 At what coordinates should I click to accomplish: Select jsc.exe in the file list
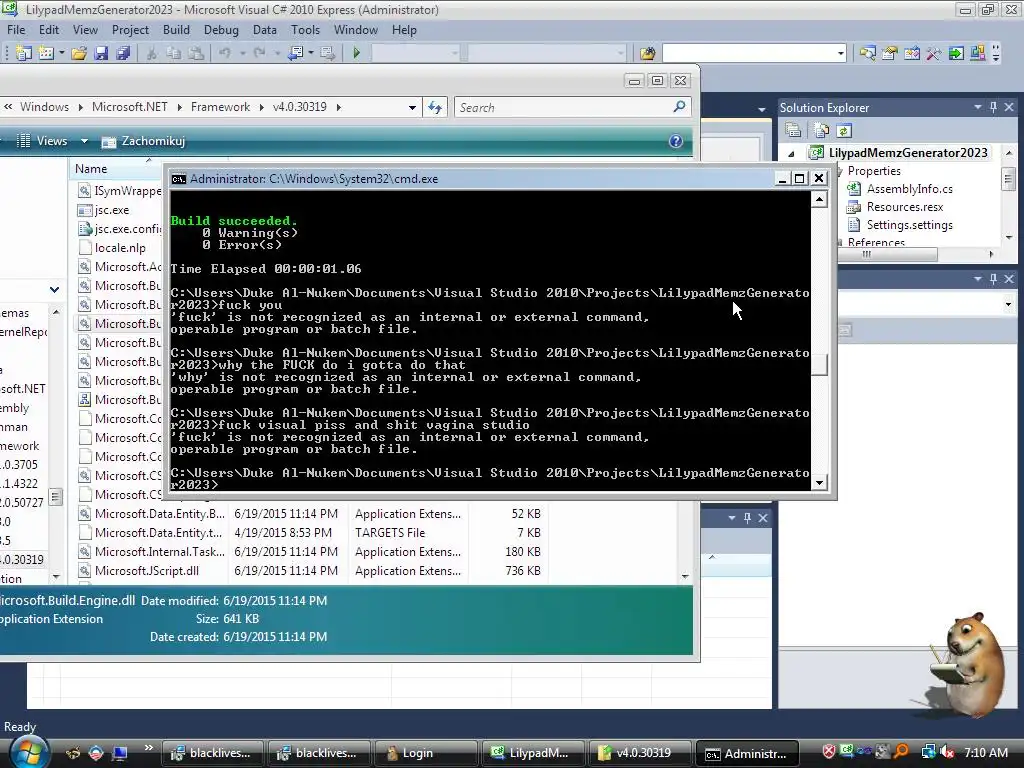click(111, 210)
